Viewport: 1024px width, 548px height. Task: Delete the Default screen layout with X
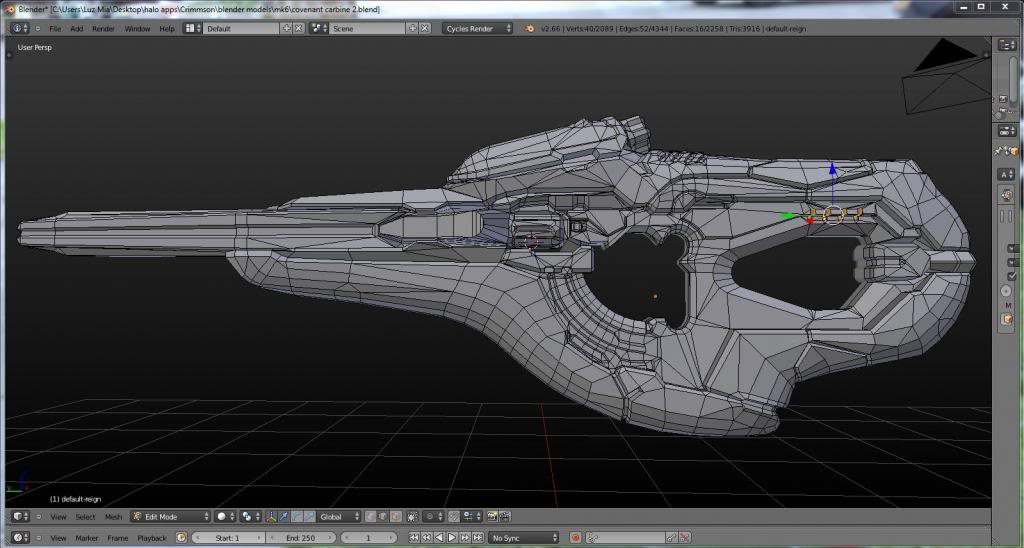click(298, 28)
